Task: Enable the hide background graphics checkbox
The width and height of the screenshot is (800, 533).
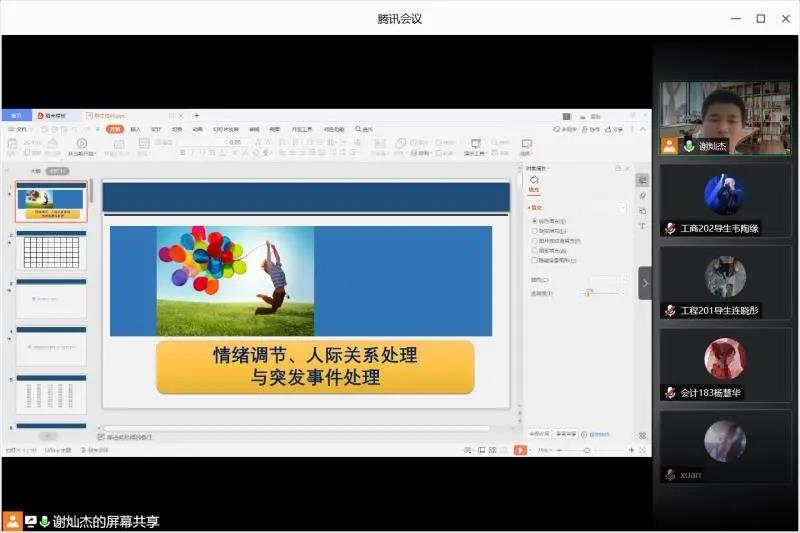Action: tap(535, 260)
